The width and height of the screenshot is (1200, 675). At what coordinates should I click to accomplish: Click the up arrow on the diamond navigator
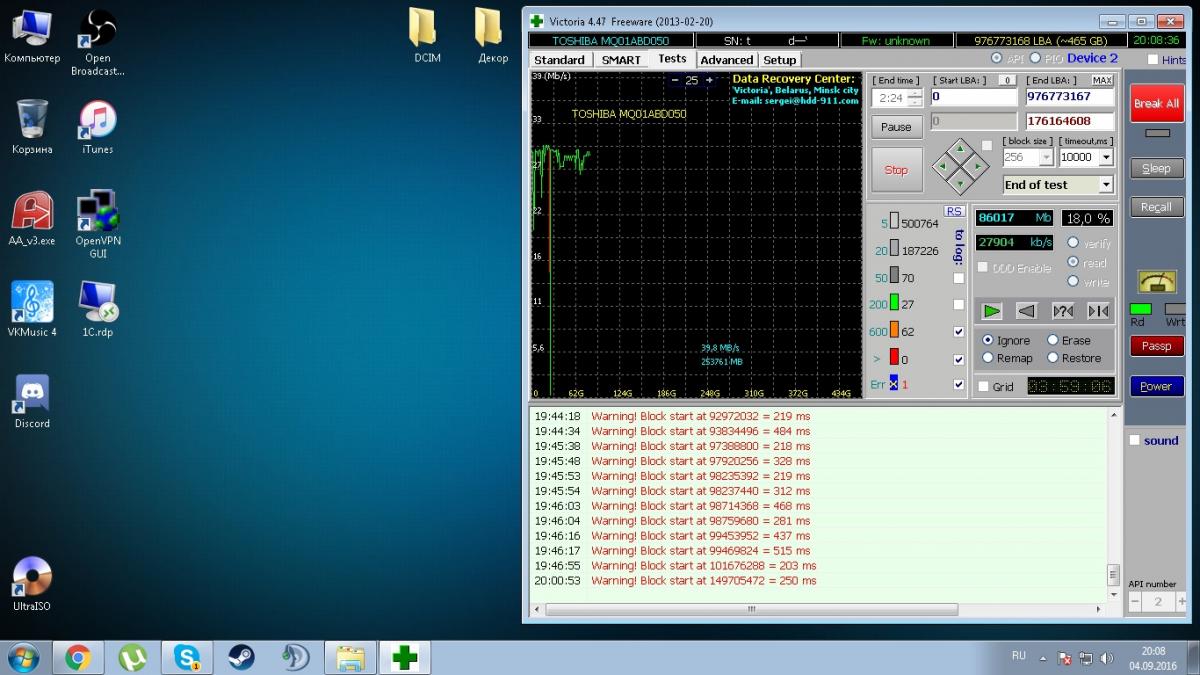point(960,150)
